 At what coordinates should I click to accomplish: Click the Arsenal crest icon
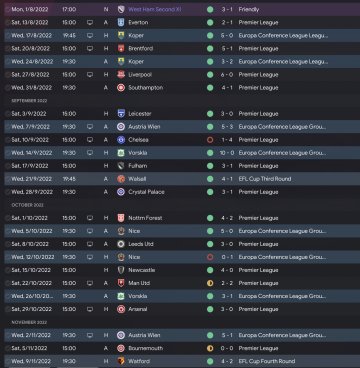(121, 309)
